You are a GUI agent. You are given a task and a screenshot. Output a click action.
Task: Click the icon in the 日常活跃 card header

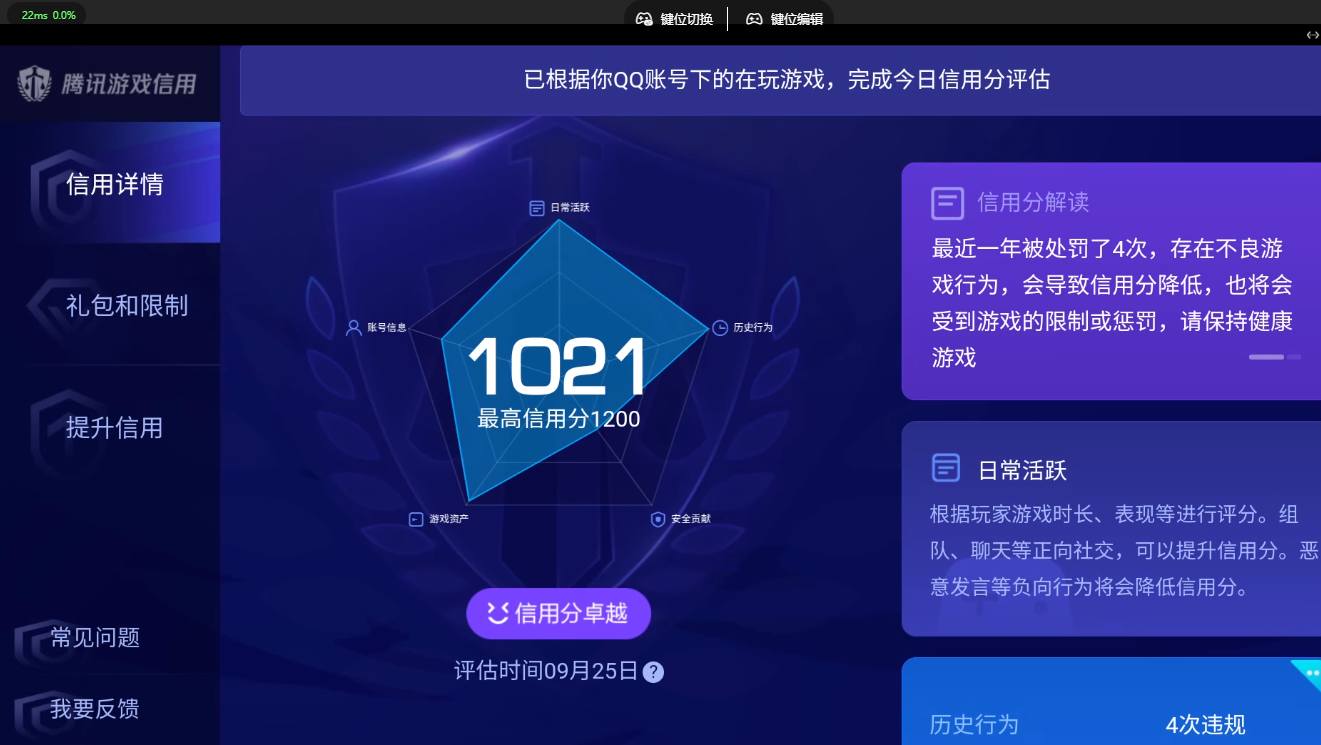point(946,468)
